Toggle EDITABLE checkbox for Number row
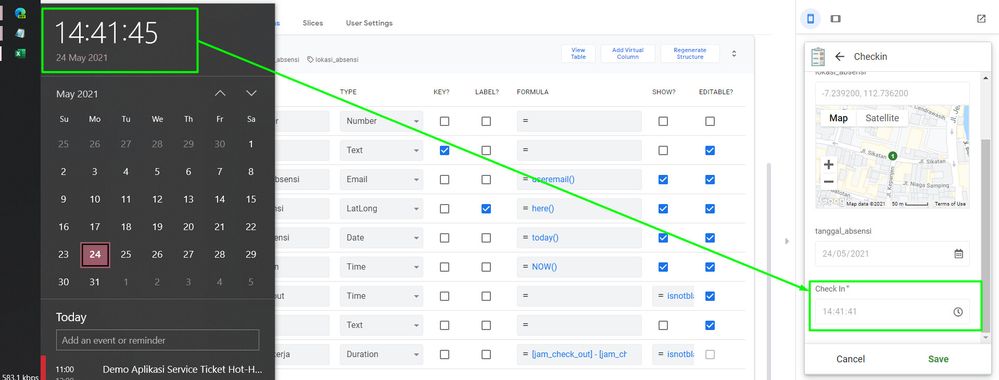 click(x=710, y=121)
